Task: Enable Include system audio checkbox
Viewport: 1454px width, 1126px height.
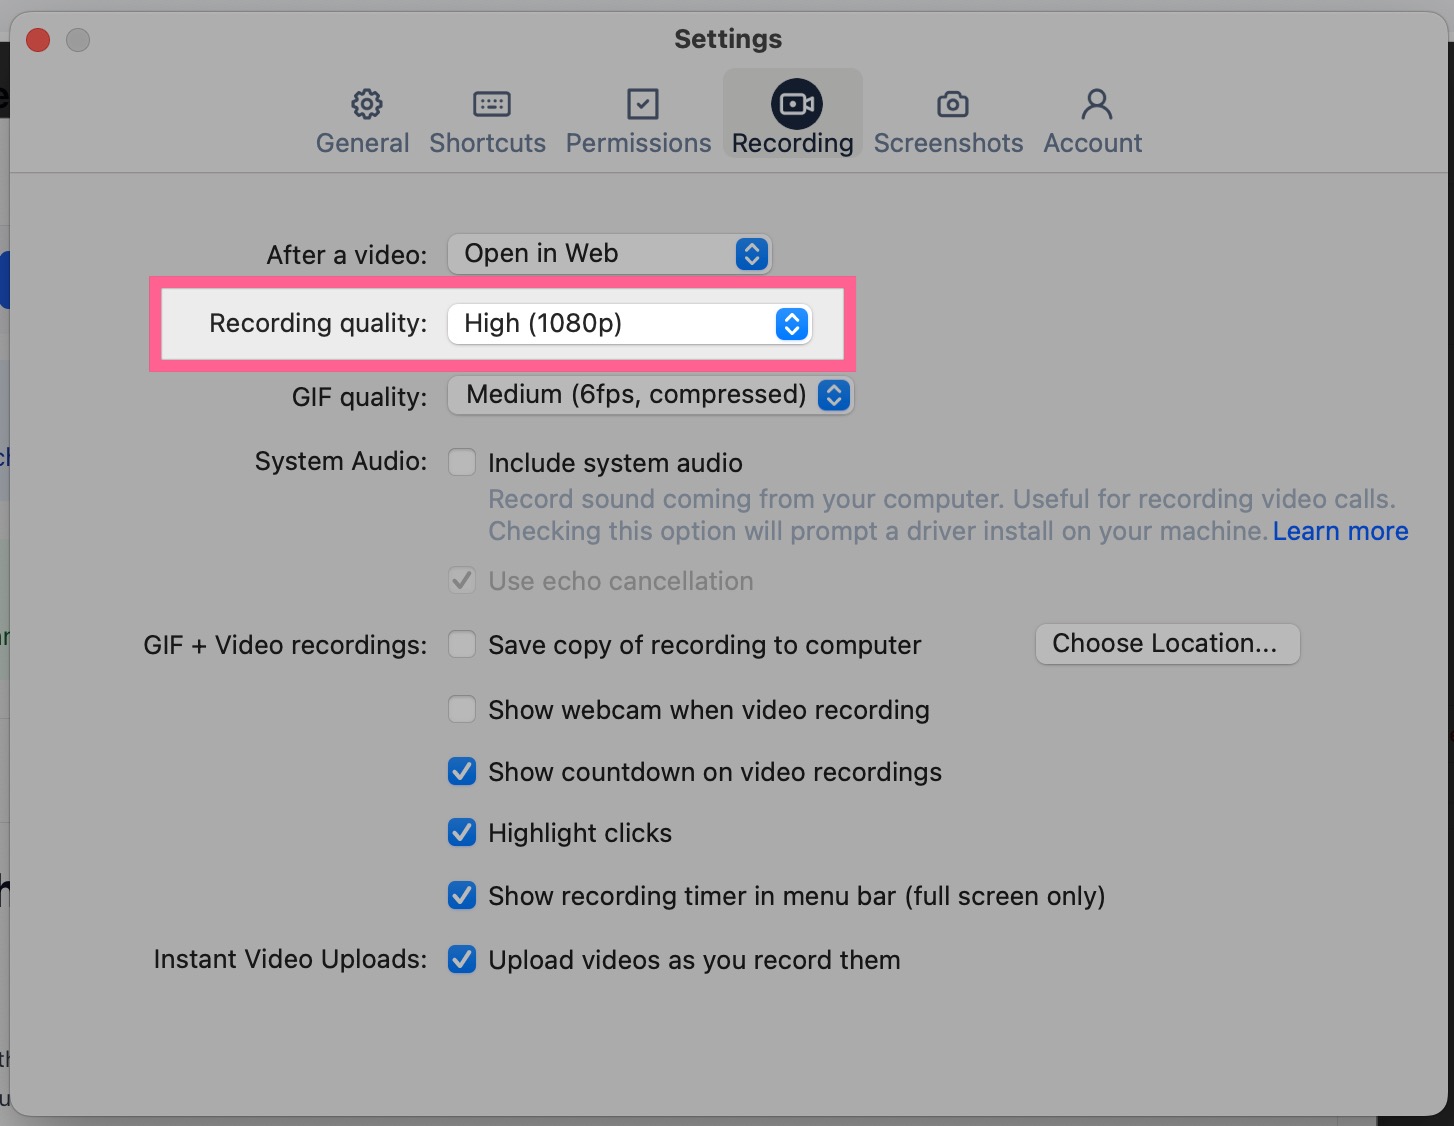Action: pos(462,463)
